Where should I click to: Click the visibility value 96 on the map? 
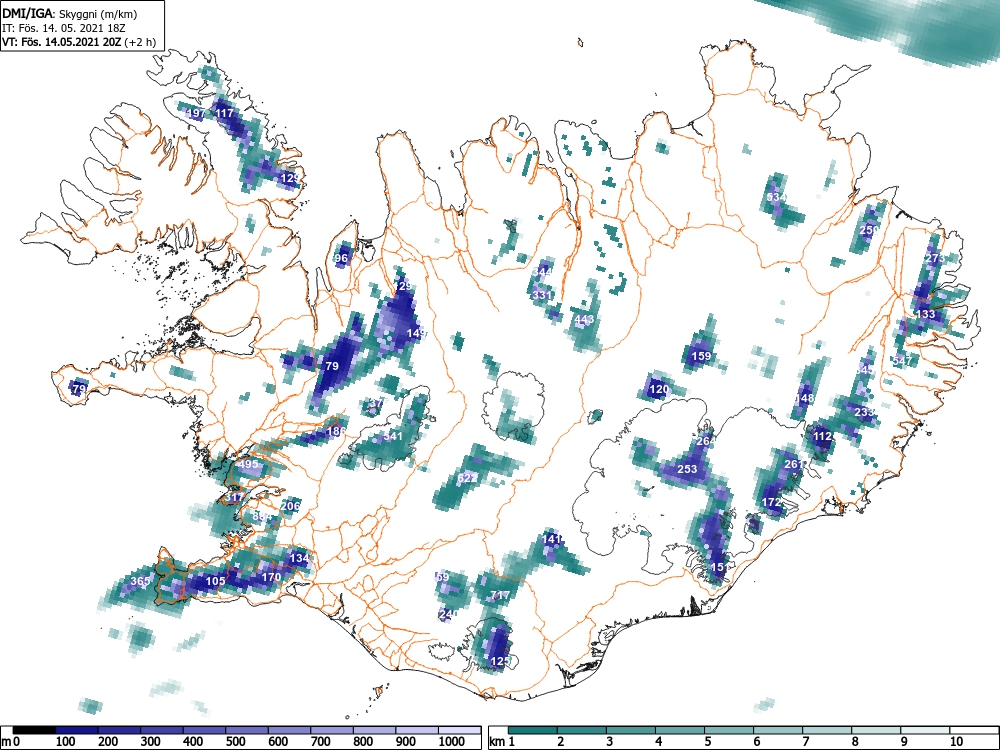click(x=341, y=258)
